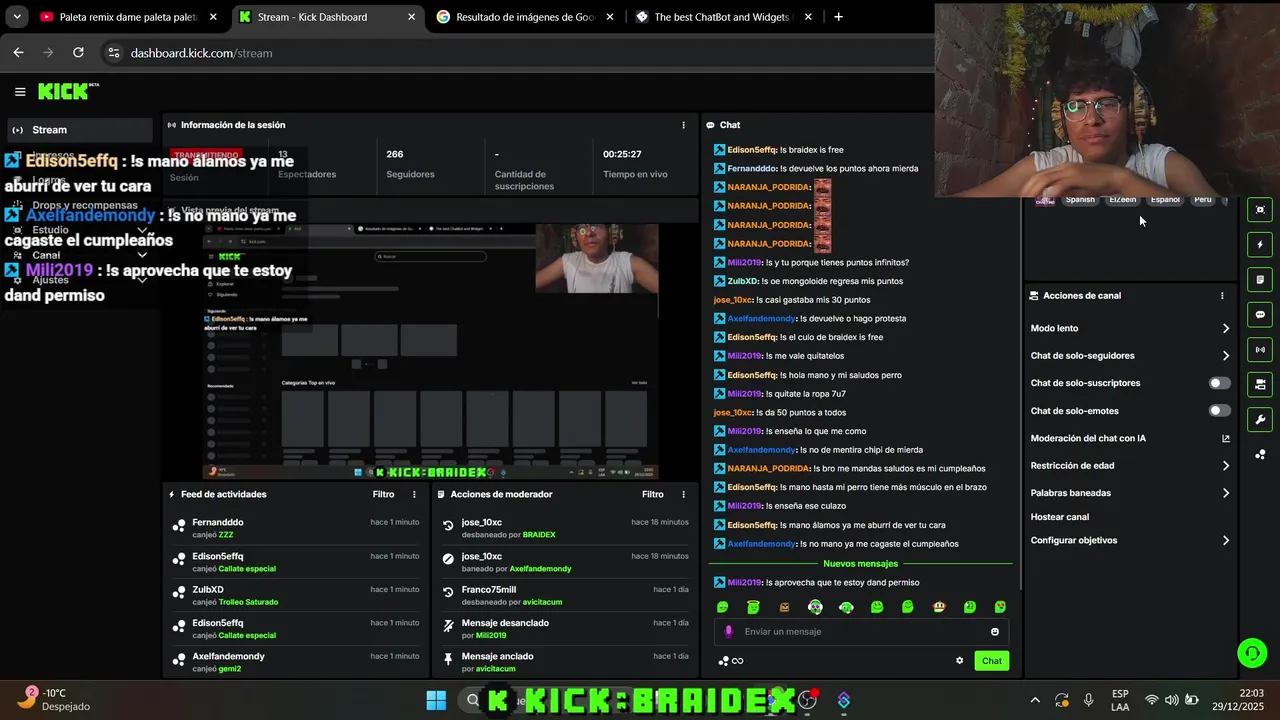Click the Peru stream tag
The height and width of the screenshot is (720, 1280).
(1203, 200)
